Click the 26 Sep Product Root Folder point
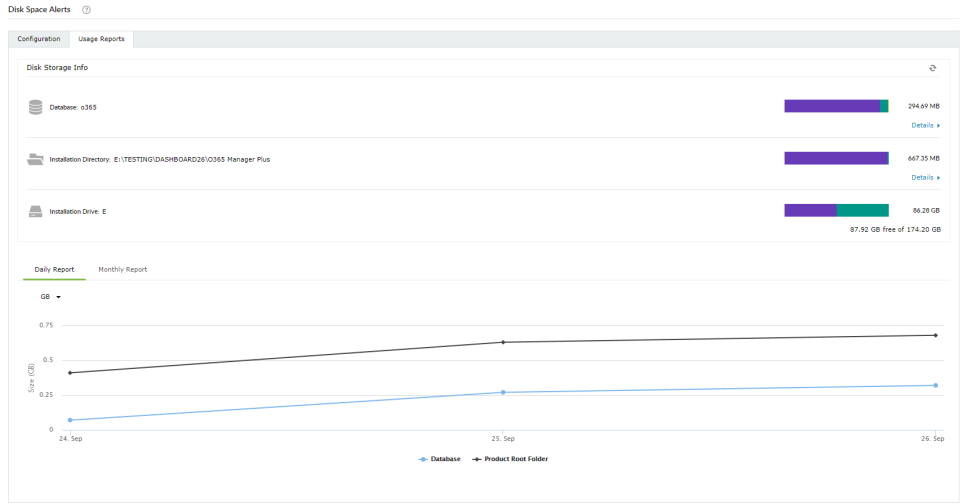 [935, 335]
